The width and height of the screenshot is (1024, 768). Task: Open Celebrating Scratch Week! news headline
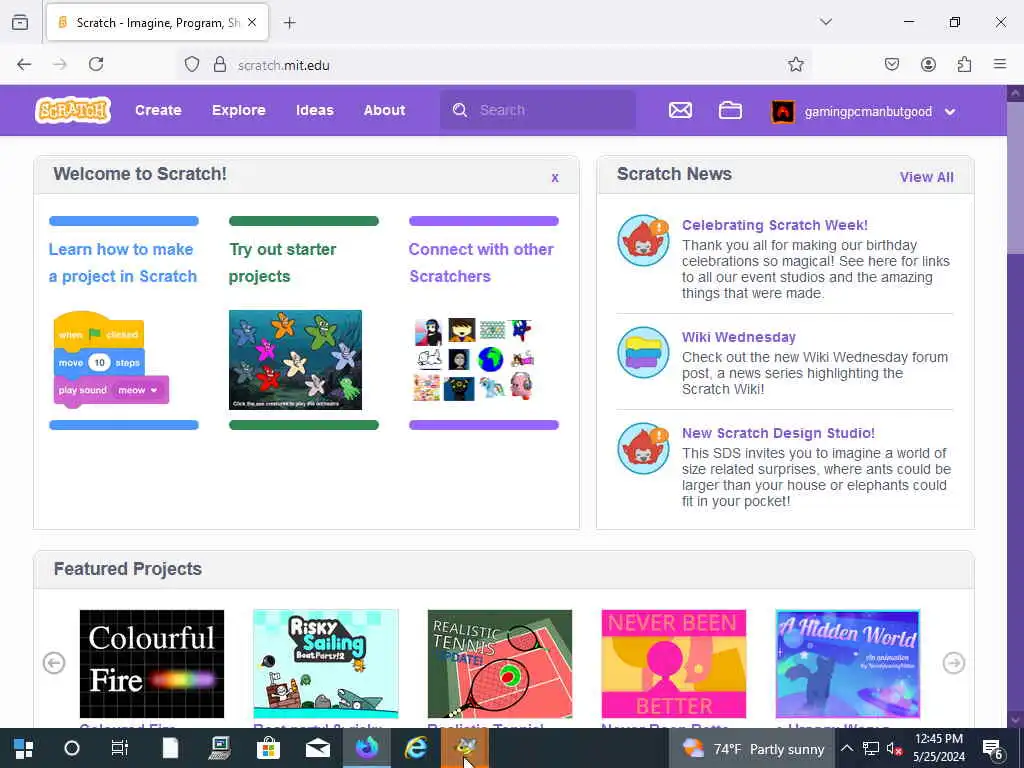point(775,225)
